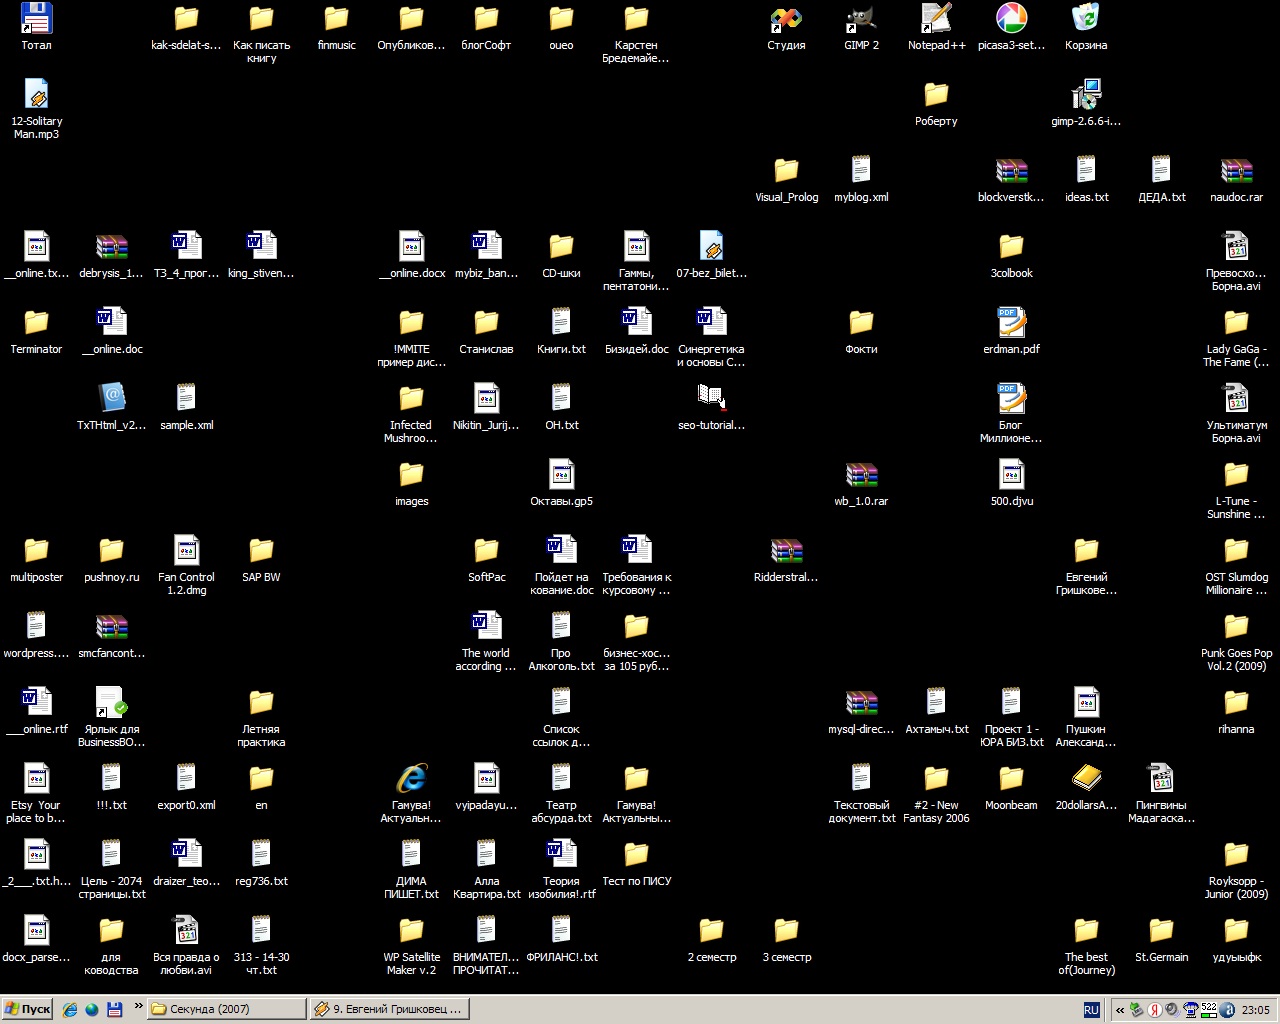Select the Студия desktop shortcut
Image resolution: width=1280 pixels, height=1024 pixels.
tap(786, 20)
